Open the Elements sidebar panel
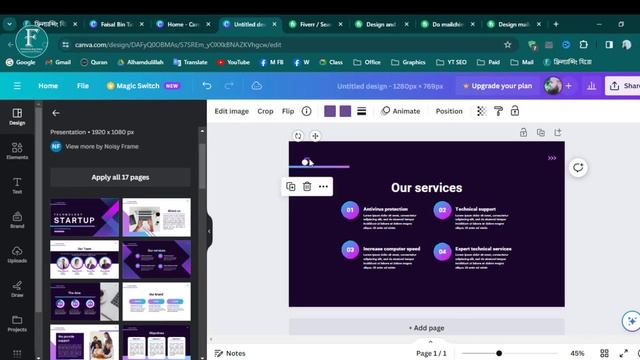This screenshot has width=640, height=360. click(17, 151)
